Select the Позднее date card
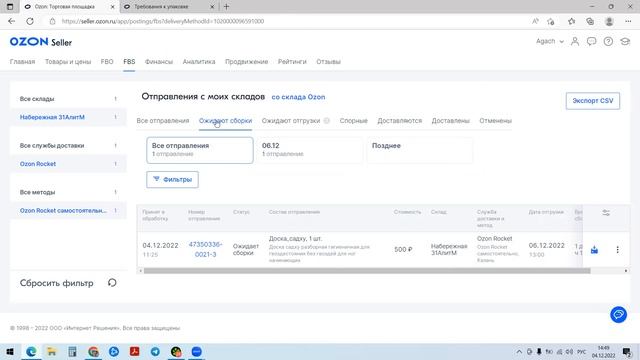This screenshot has height=360, width=640. (420, 150)
